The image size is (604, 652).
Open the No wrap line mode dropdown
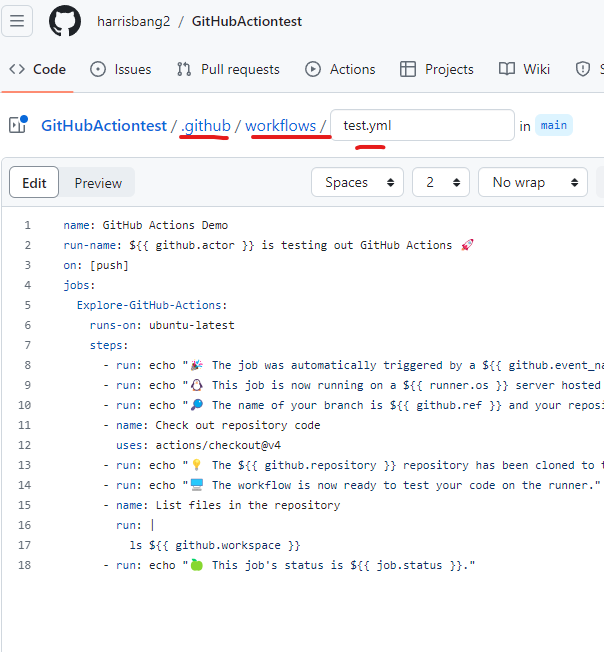tap(533, 182)
